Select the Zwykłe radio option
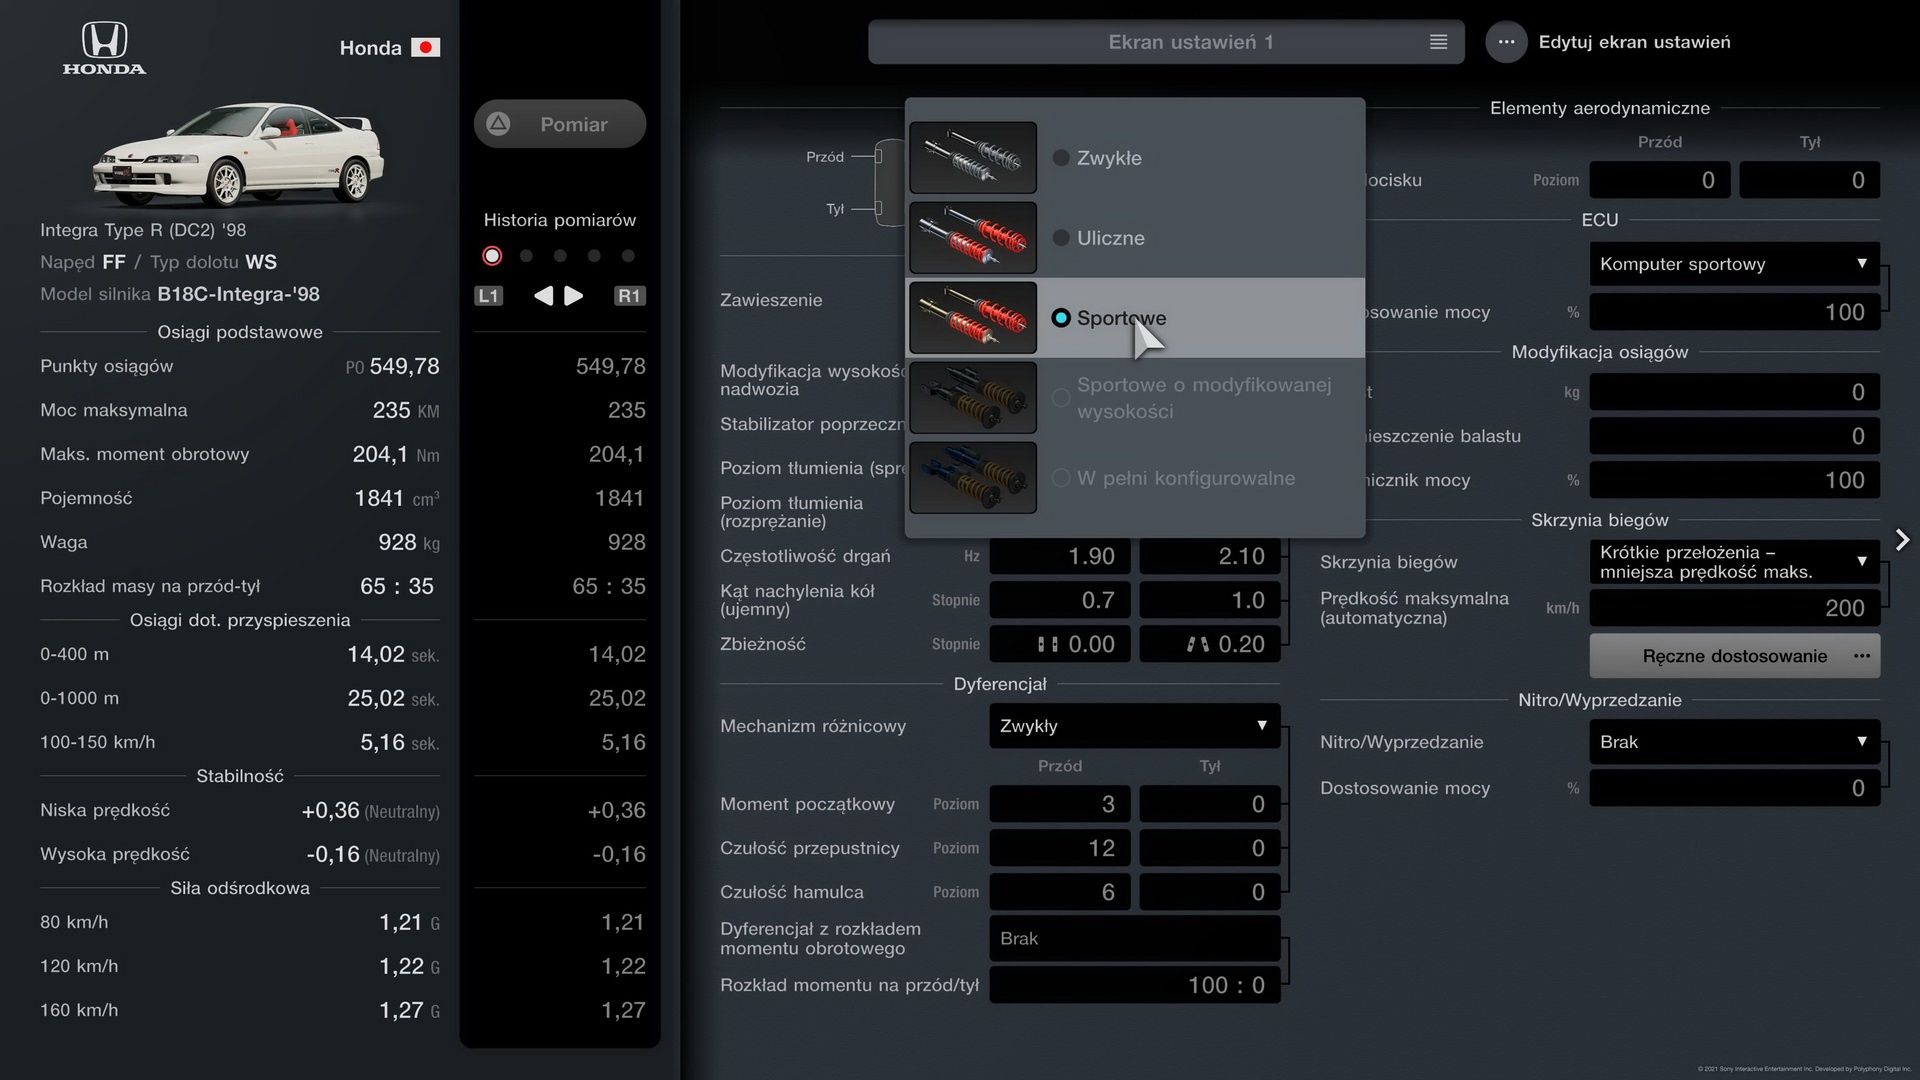 pyautogui.click(x=1061, y=158)
